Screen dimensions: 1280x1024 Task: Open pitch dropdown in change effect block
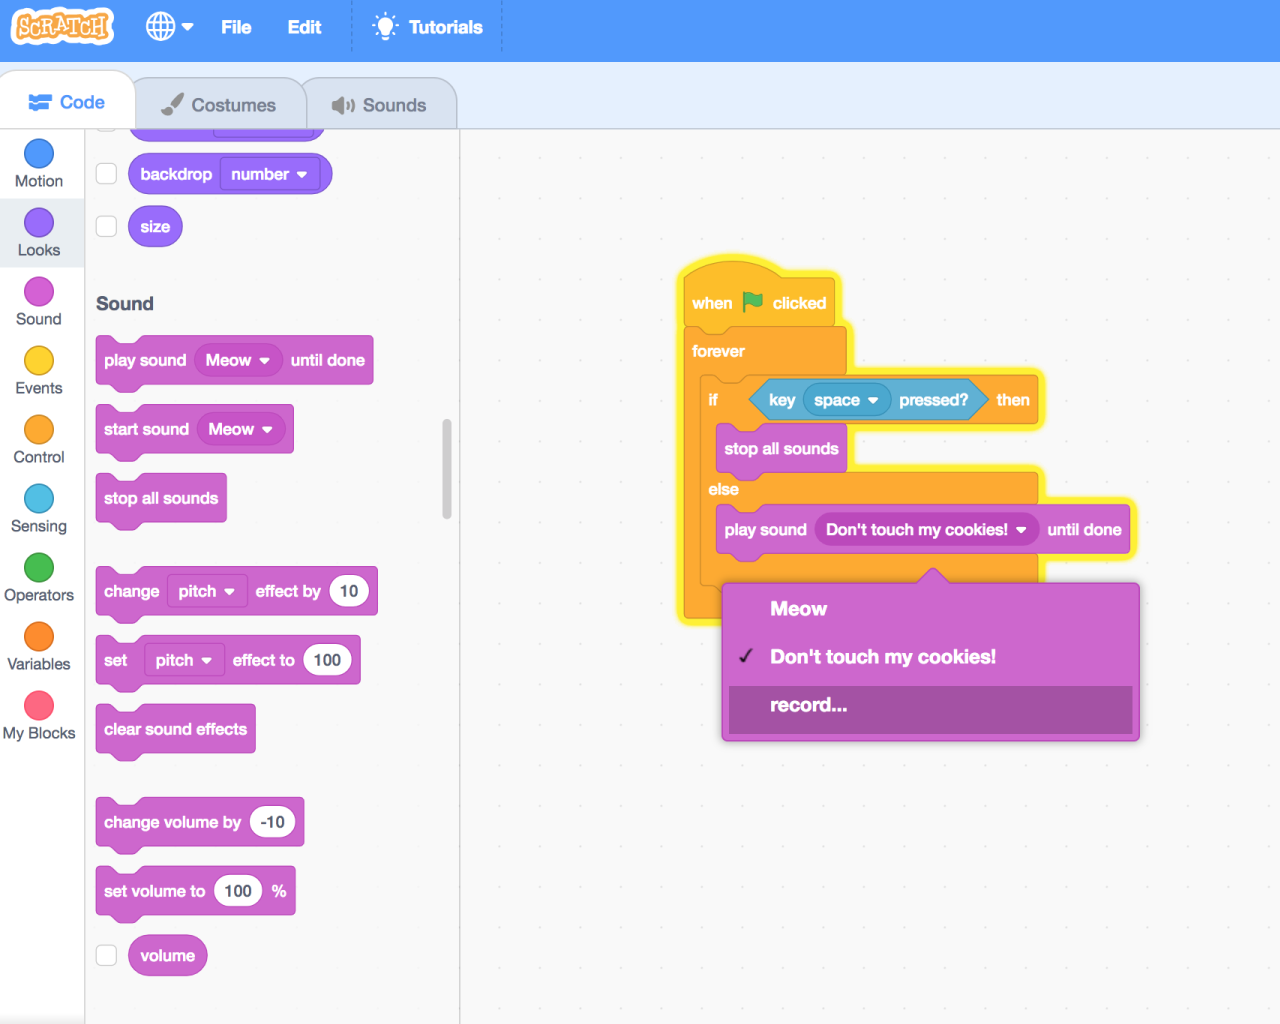[207, 591]
